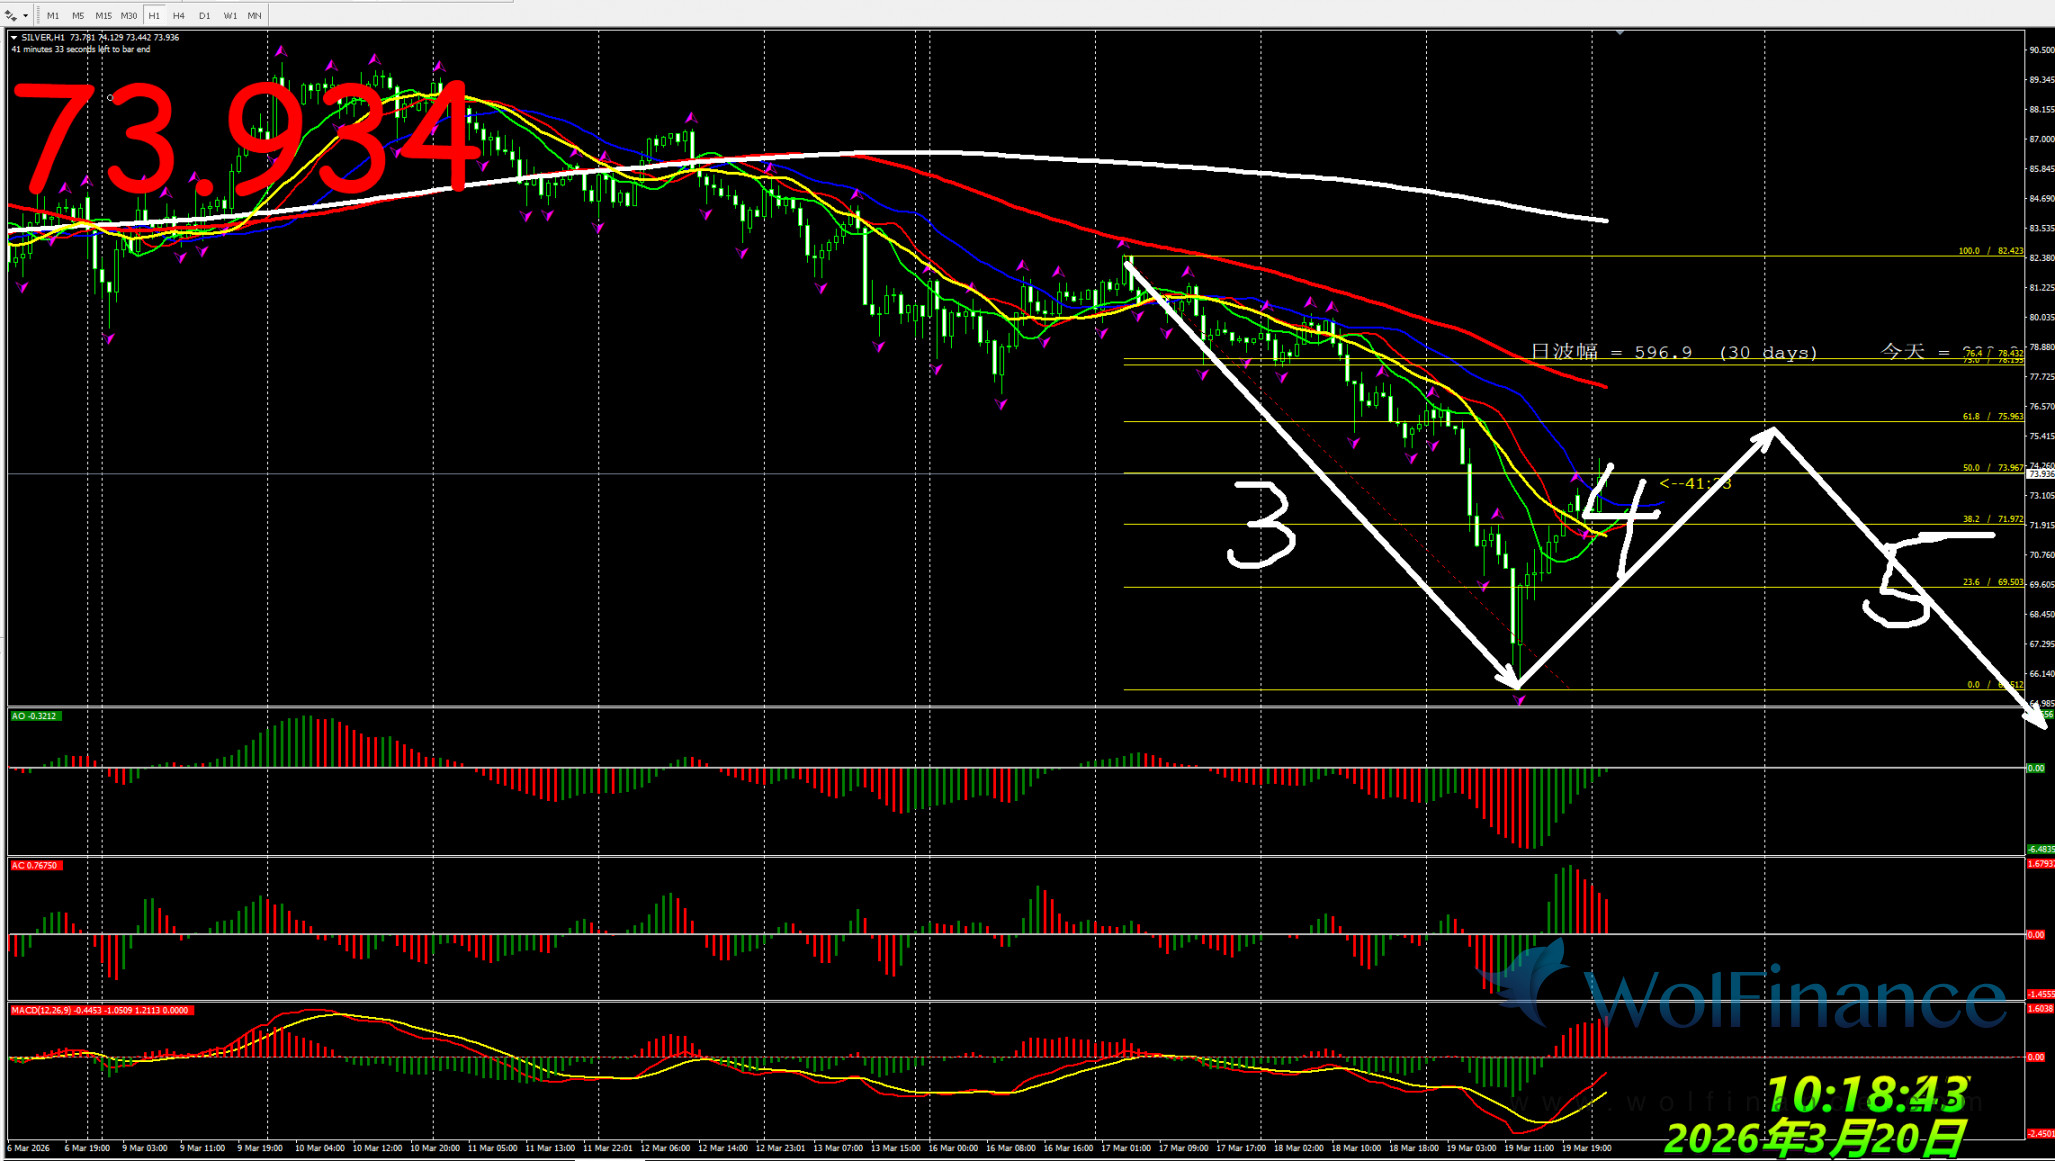Toggle the active H1 timeframe button
The height and width of the screenshot is (1161, 2055).
point(154,16)
